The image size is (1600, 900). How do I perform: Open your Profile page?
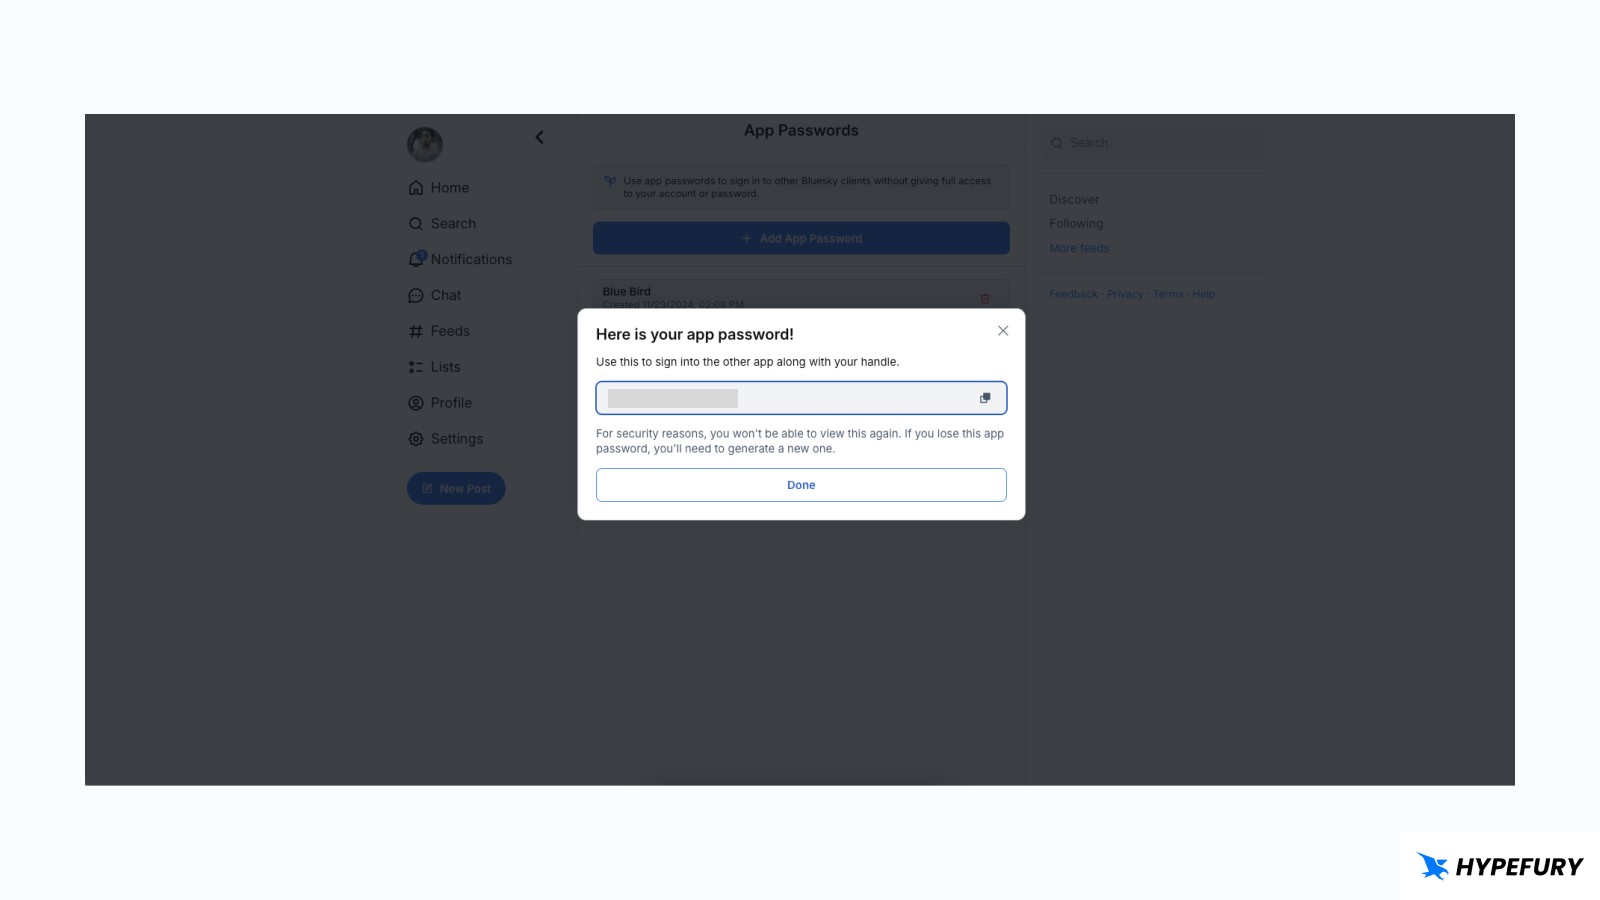(416, 402)
